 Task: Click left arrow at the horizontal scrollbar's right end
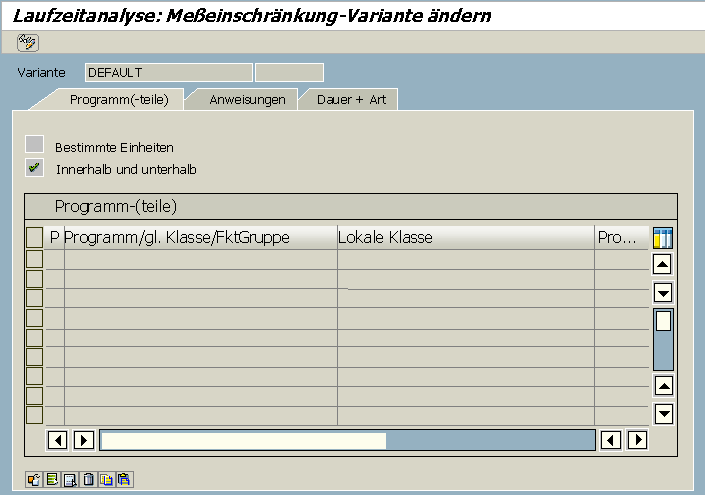611,440
